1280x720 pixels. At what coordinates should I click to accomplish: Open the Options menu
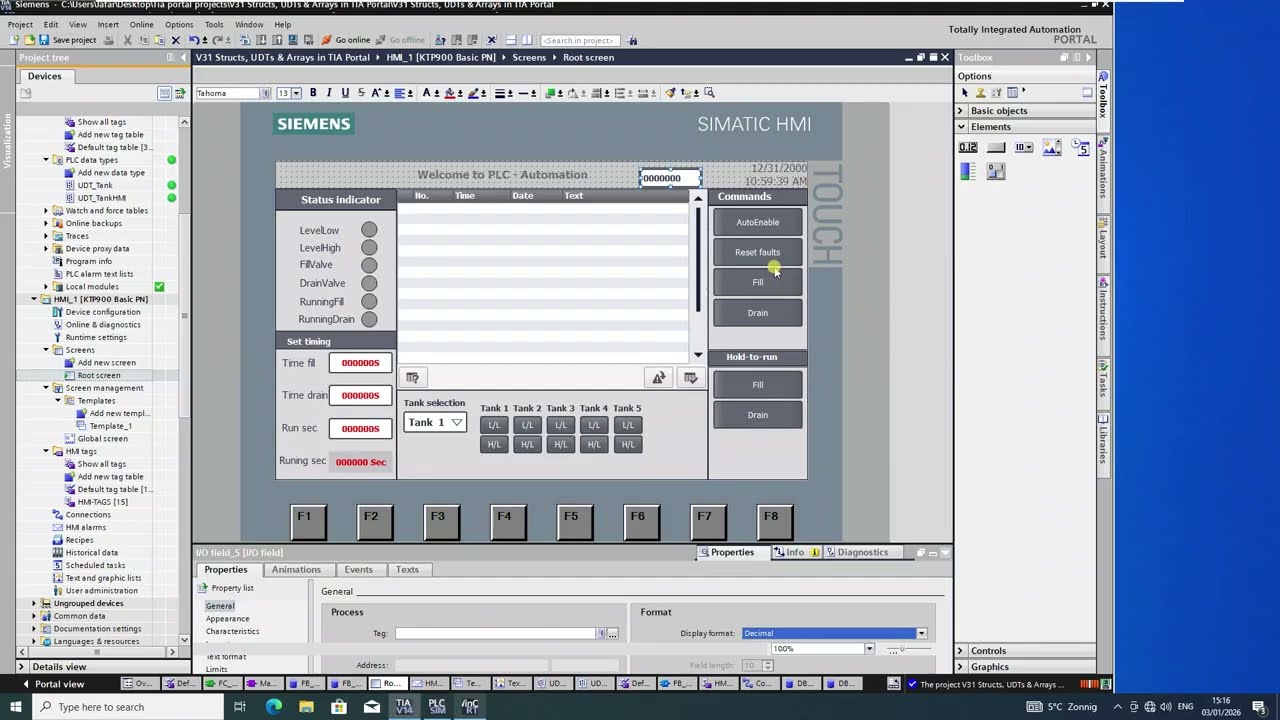[x=179, y=24]
